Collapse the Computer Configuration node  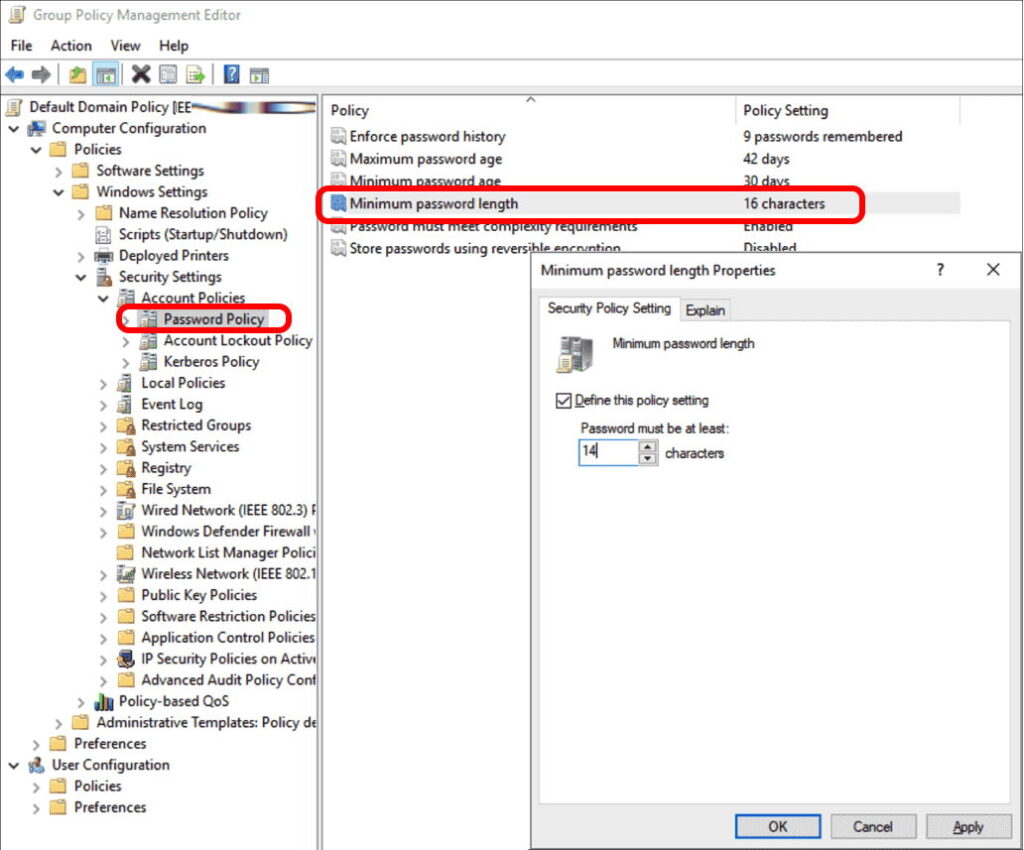point(14,129)
